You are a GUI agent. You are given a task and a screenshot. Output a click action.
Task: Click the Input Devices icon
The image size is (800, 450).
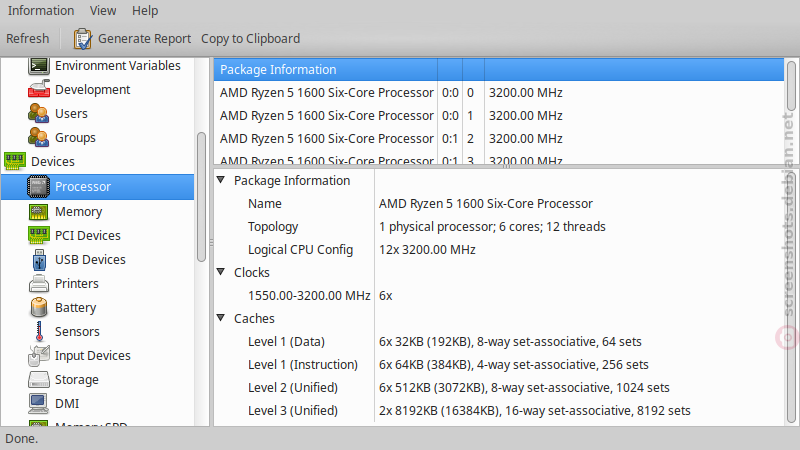[x=39, y=355]
